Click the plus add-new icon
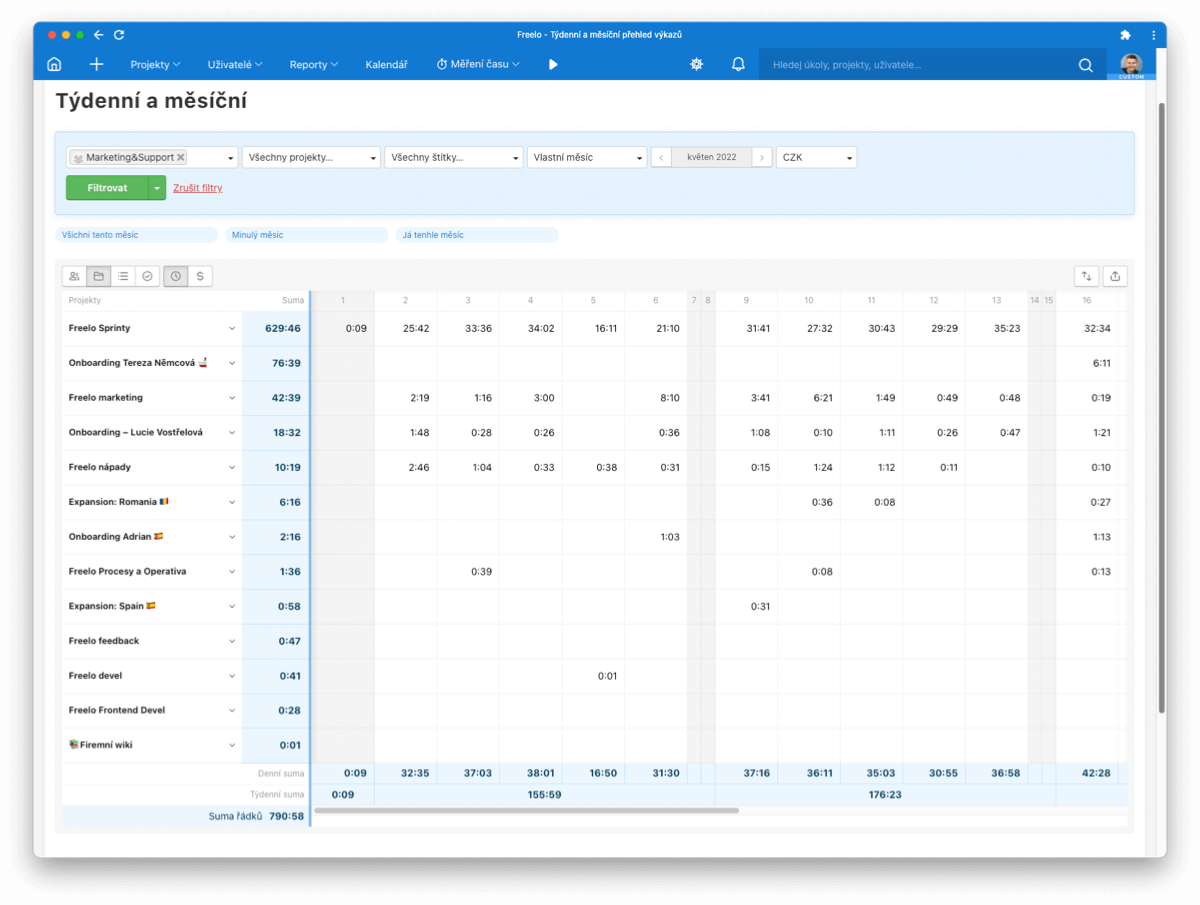 [96, 64]
